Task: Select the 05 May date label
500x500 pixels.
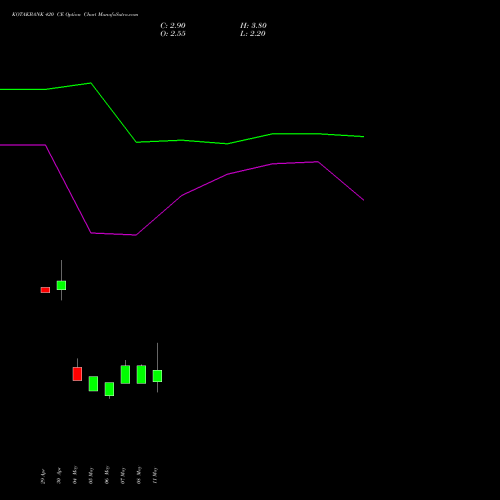Action: click(91, 475)
